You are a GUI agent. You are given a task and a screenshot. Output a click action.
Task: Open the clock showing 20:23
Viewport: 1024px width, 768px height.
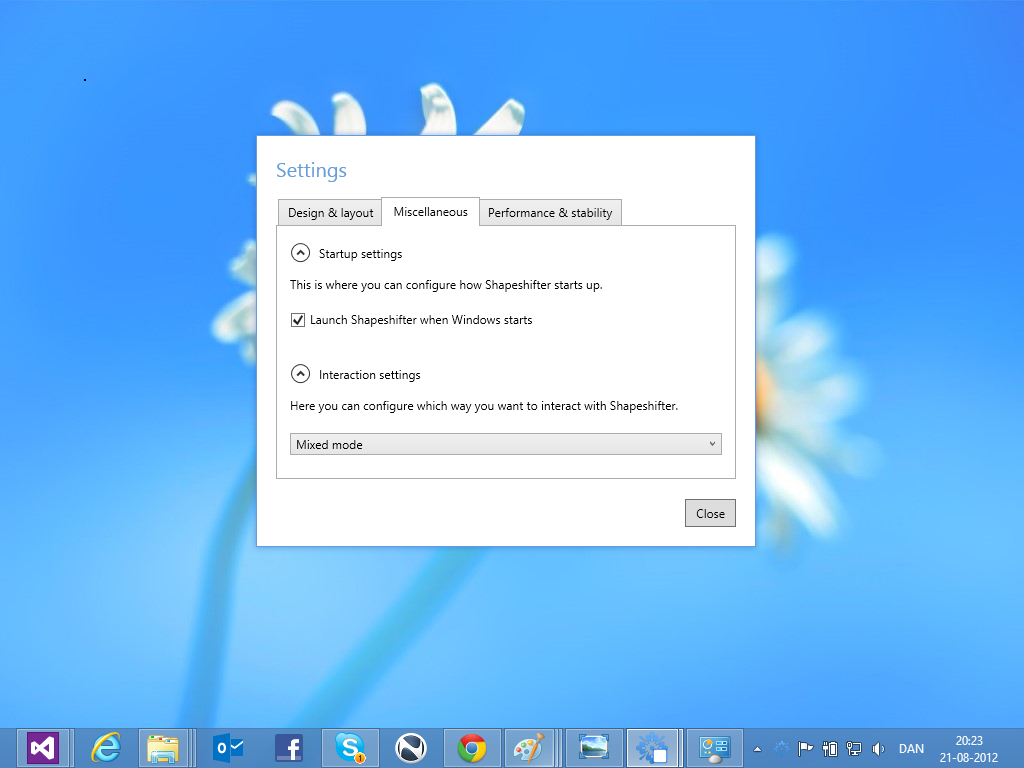969,749
